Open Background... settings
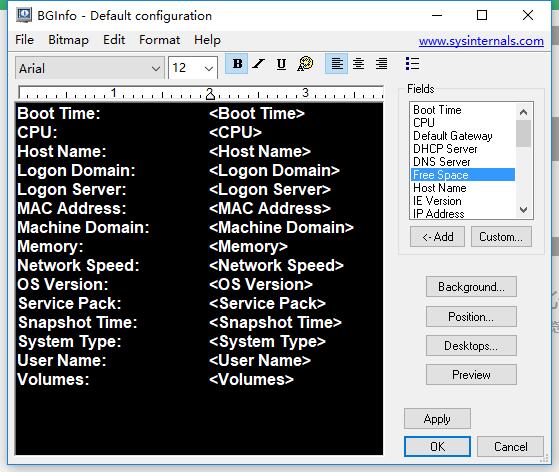Screen dimensions: 559x472 click(471, 287)
